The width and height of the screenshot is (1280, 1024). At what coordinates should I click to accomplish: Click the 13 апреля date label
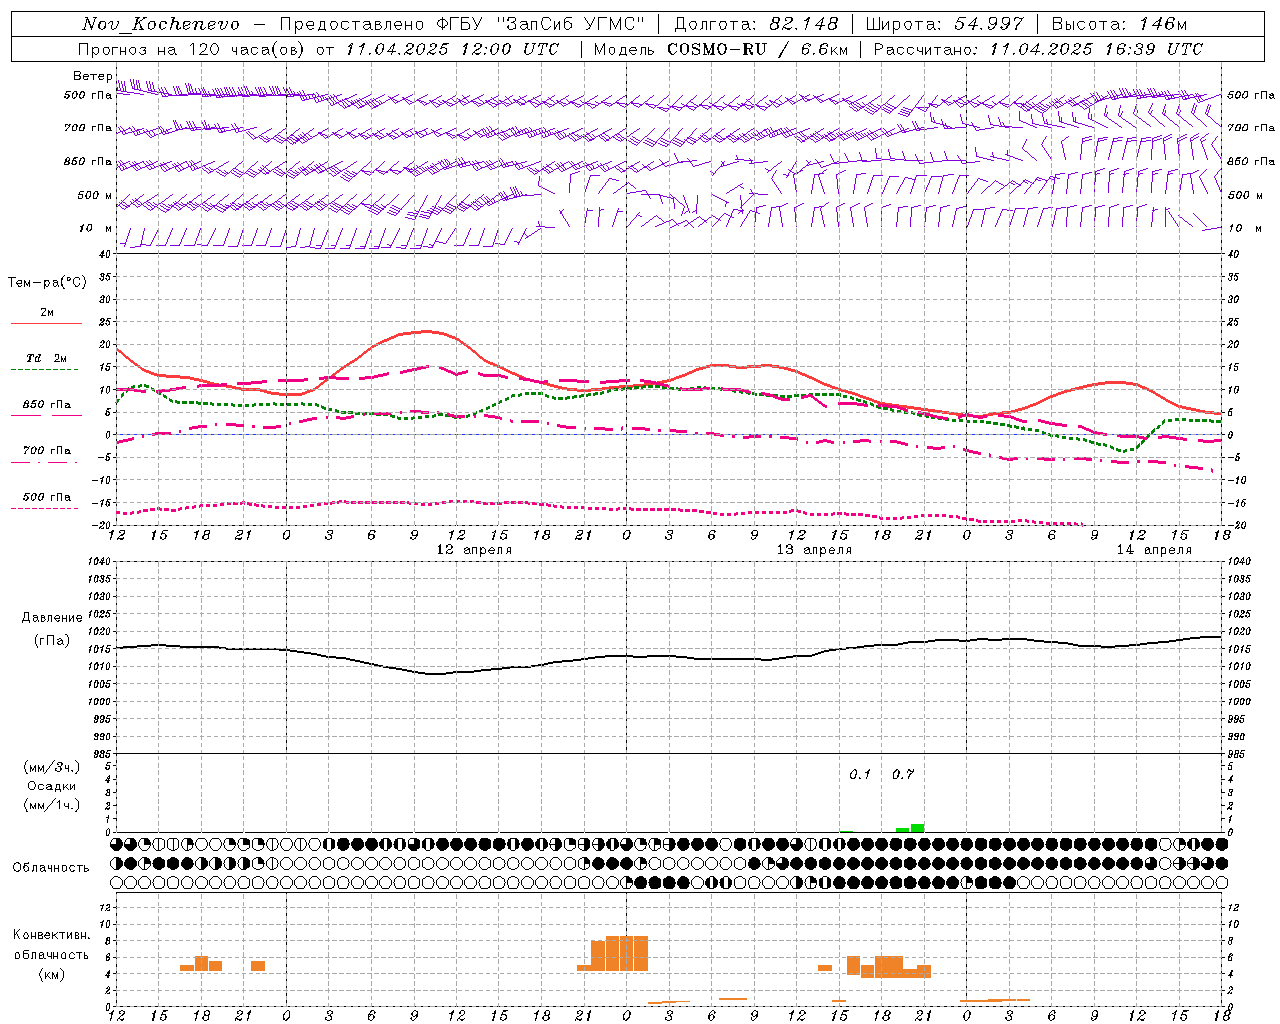coord(814,550)
